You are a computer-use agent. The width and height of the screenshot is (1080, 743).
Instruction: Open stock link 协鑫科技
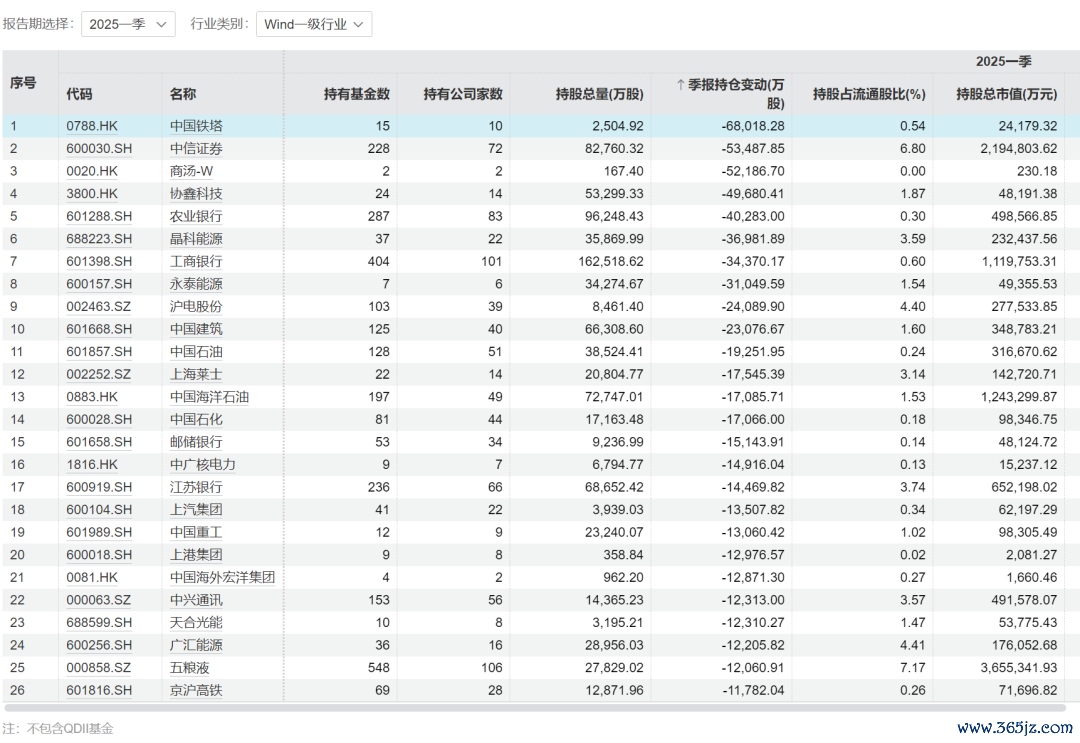point(196,194)
